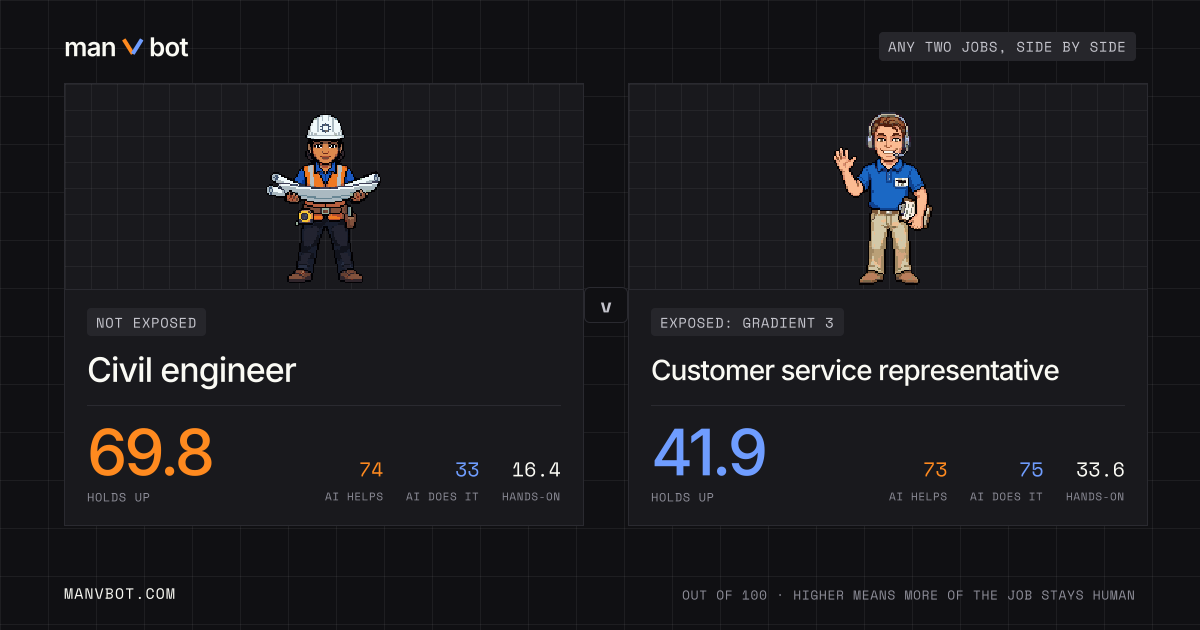Open the Civil engineer title
Image resolution: width=1200 pixels, height=630 pixels.
(192, 371)
